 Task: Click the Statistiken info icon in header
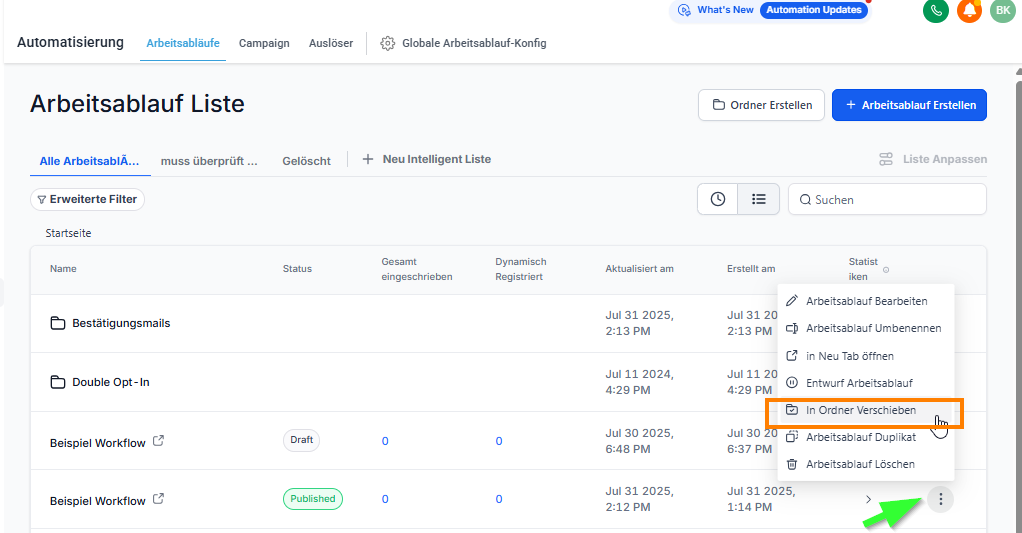886,270
